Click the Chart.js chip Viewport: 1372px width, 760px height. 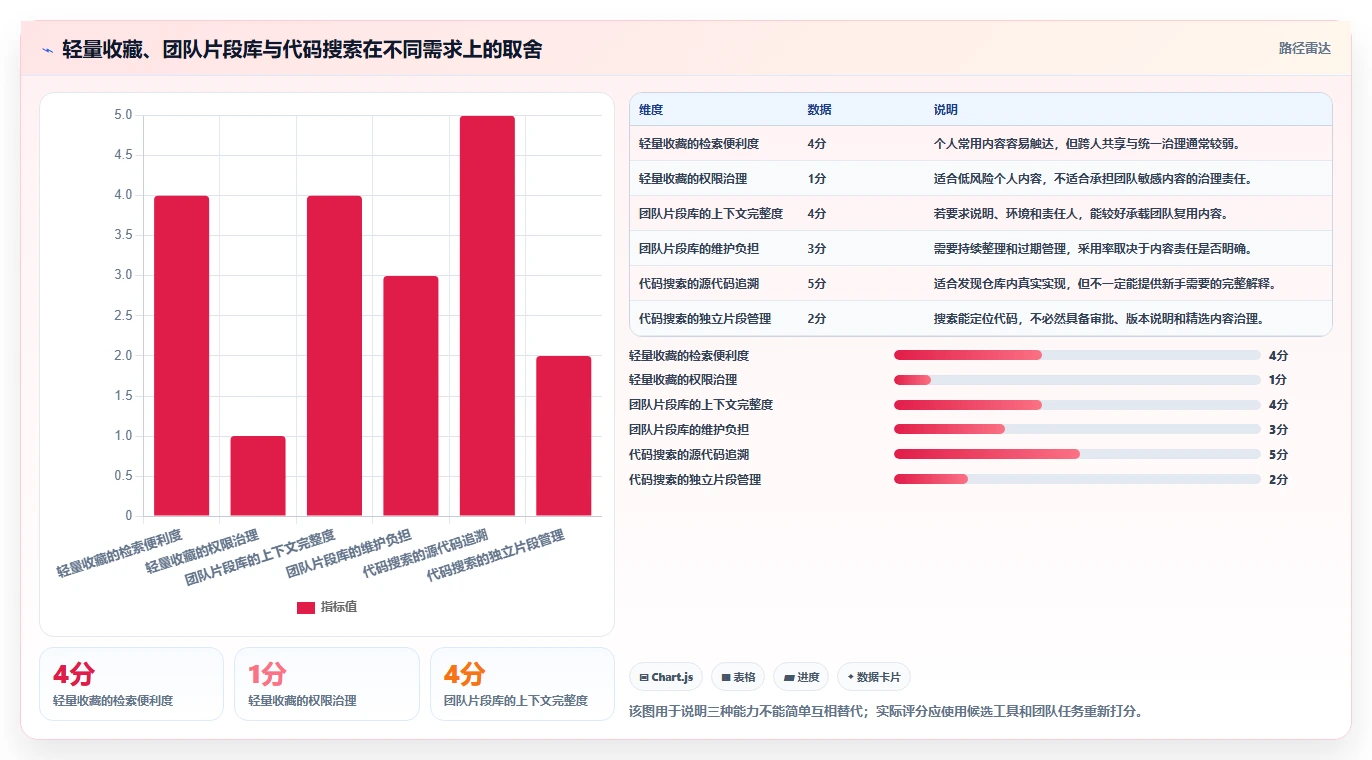[666, 677]
